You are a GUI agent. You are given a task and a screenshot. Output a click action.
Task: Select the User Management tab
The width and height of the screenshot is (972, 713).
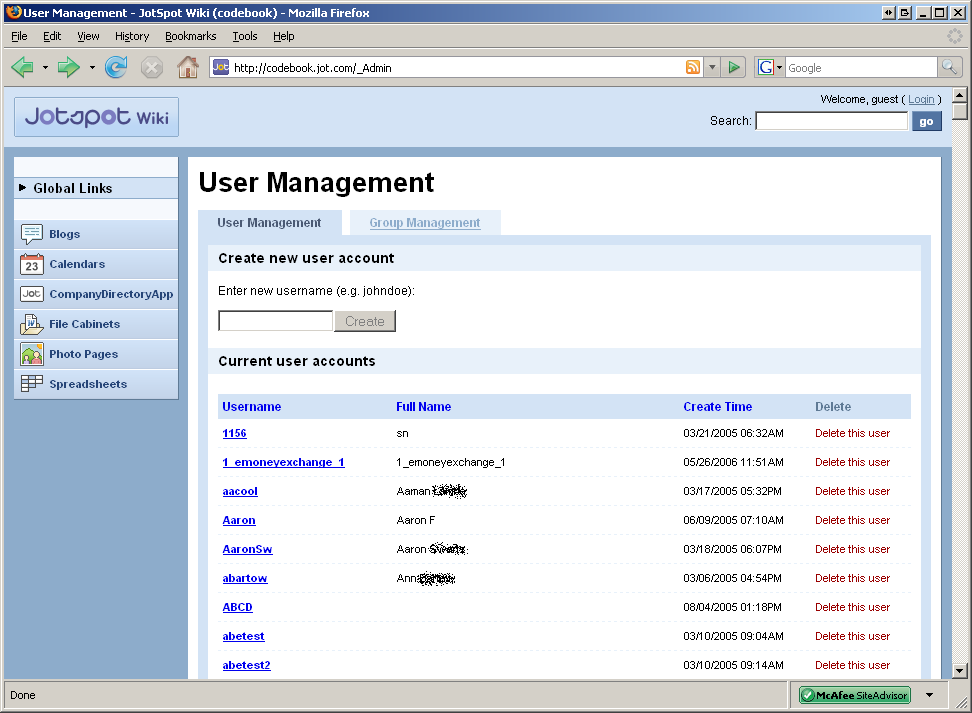click(270, 223)
